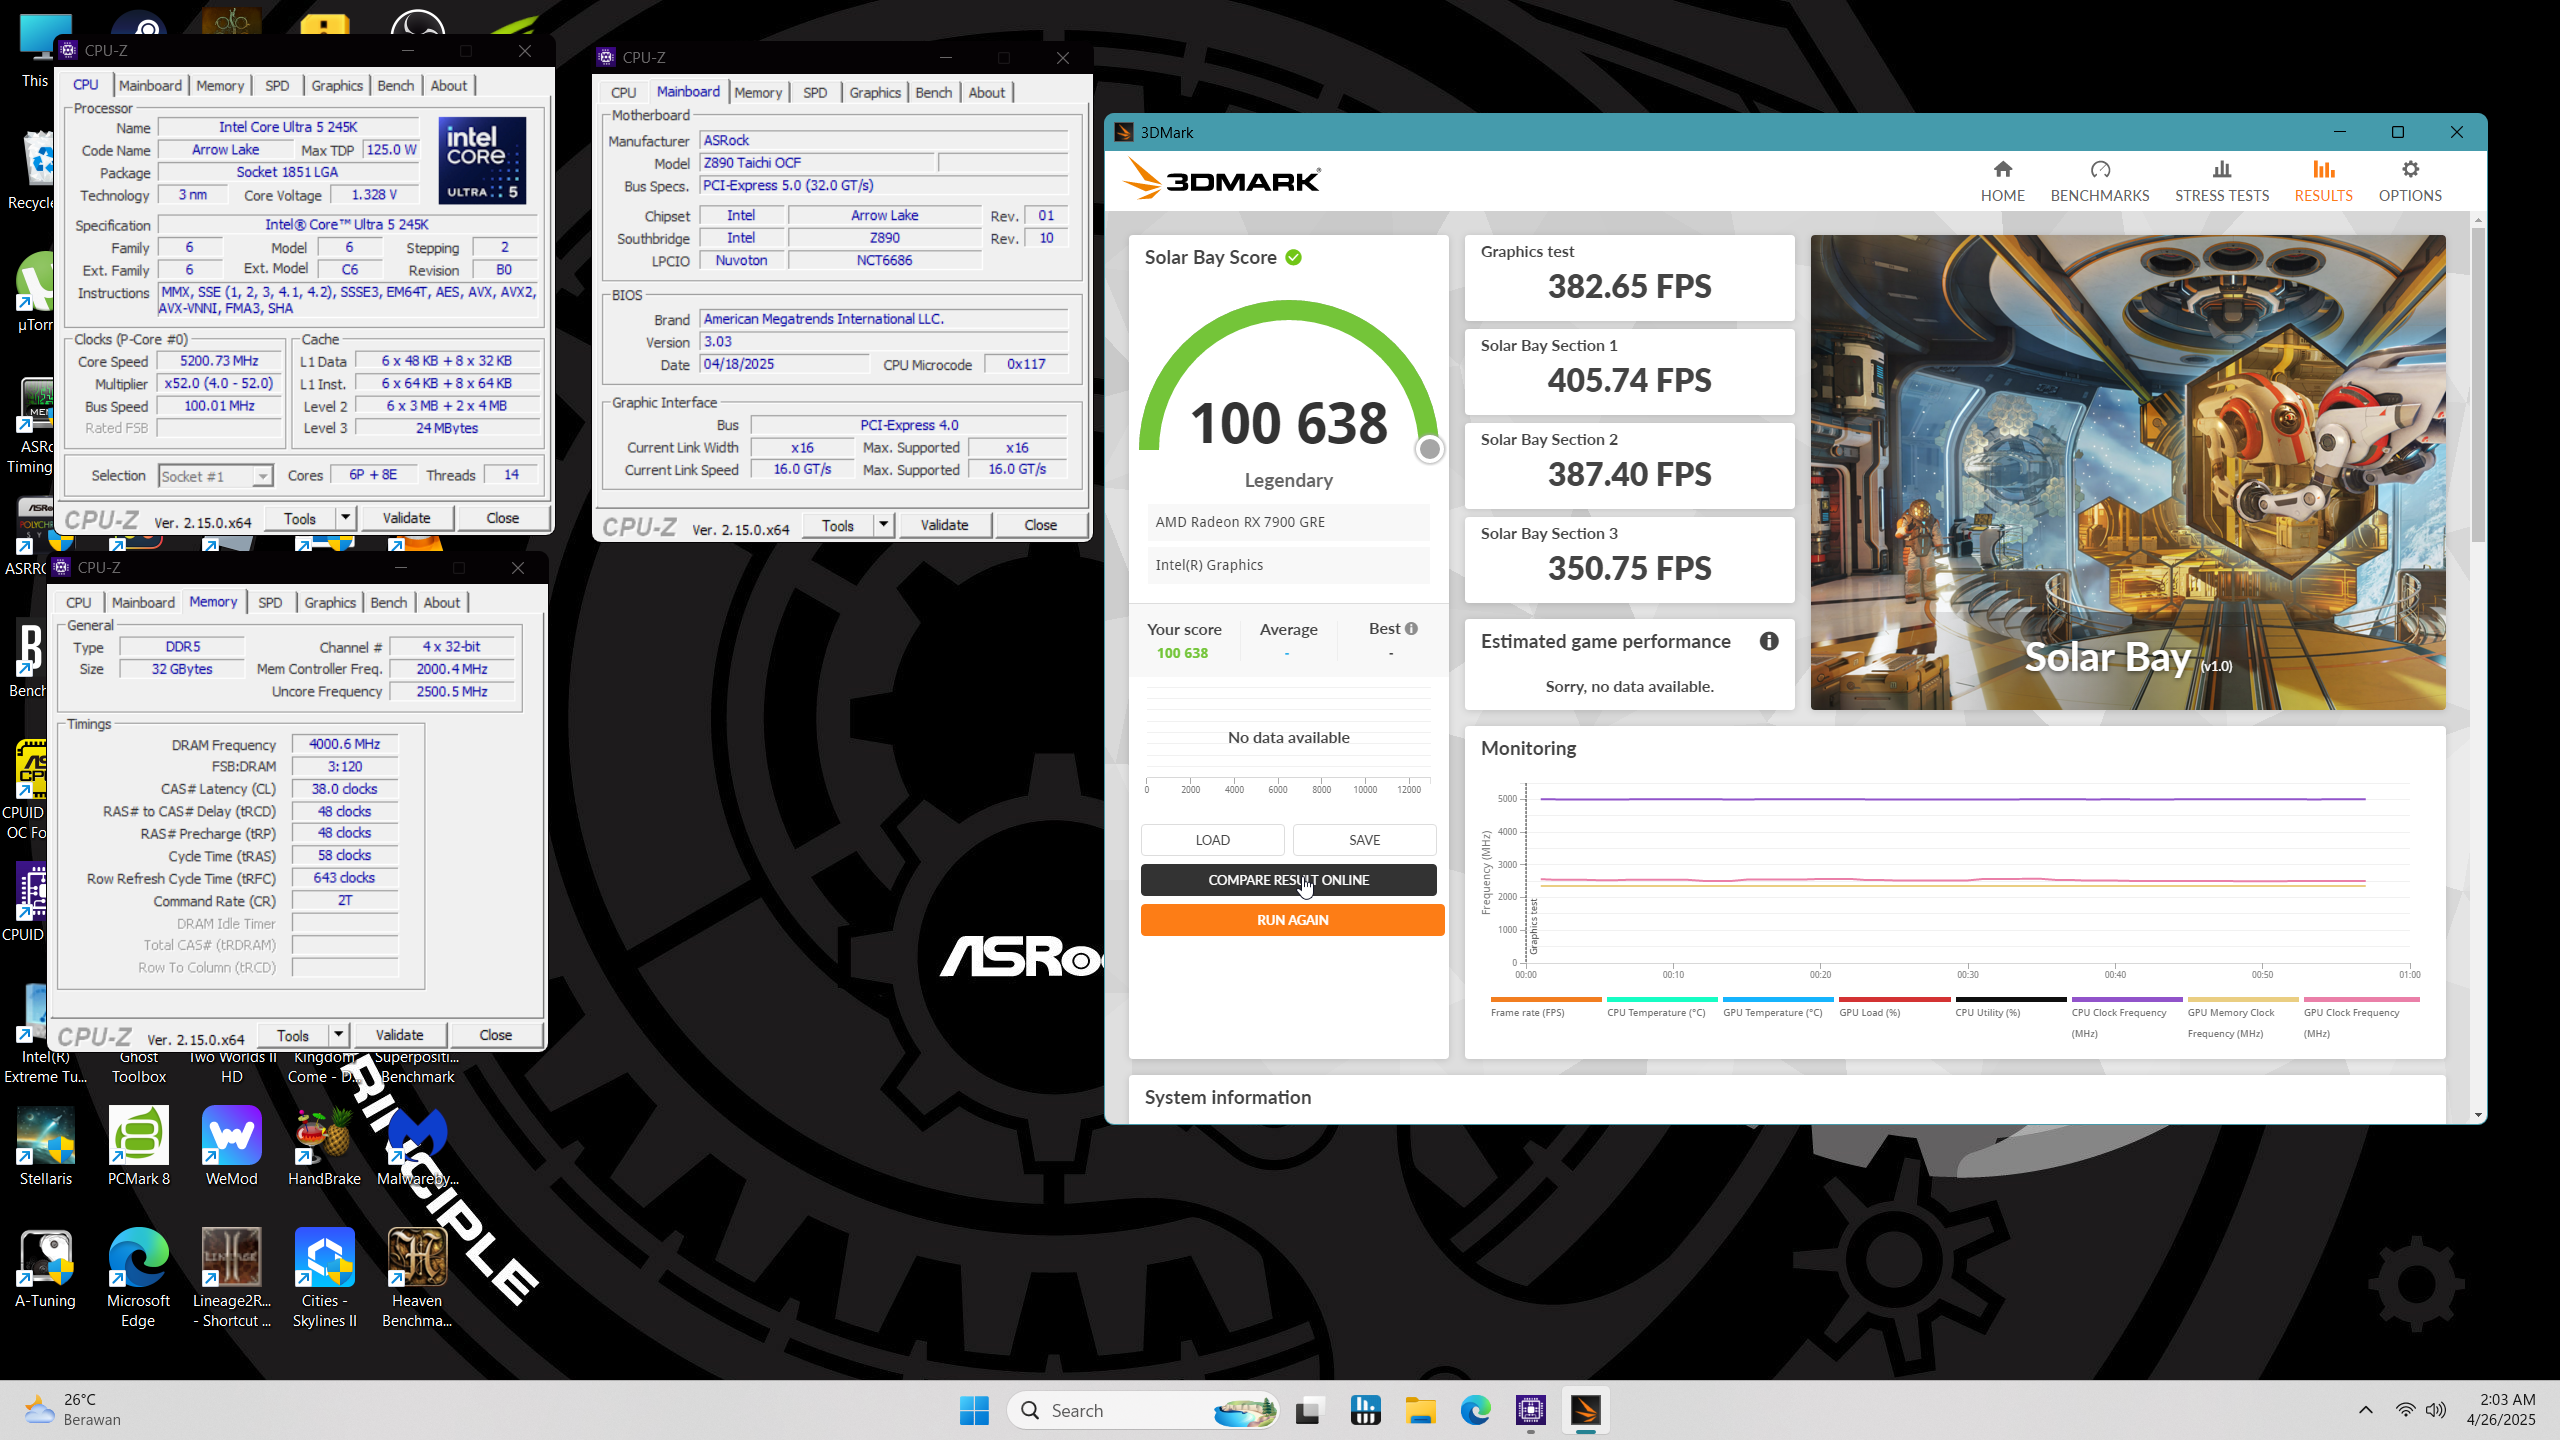Open SPD tab in CPU-Z Mainboard window
2560x1440 pixels.
(815, 93)
